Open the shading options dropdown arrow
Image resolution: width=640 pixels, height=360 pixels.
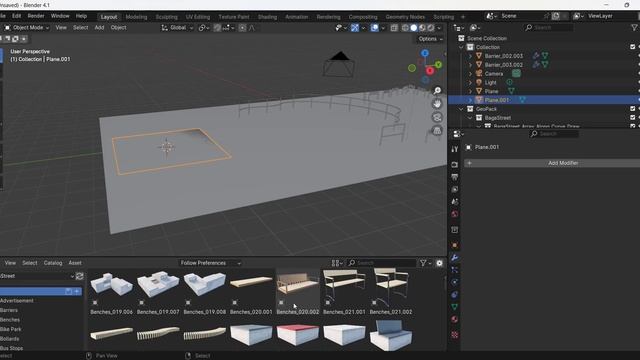(439, 28)
